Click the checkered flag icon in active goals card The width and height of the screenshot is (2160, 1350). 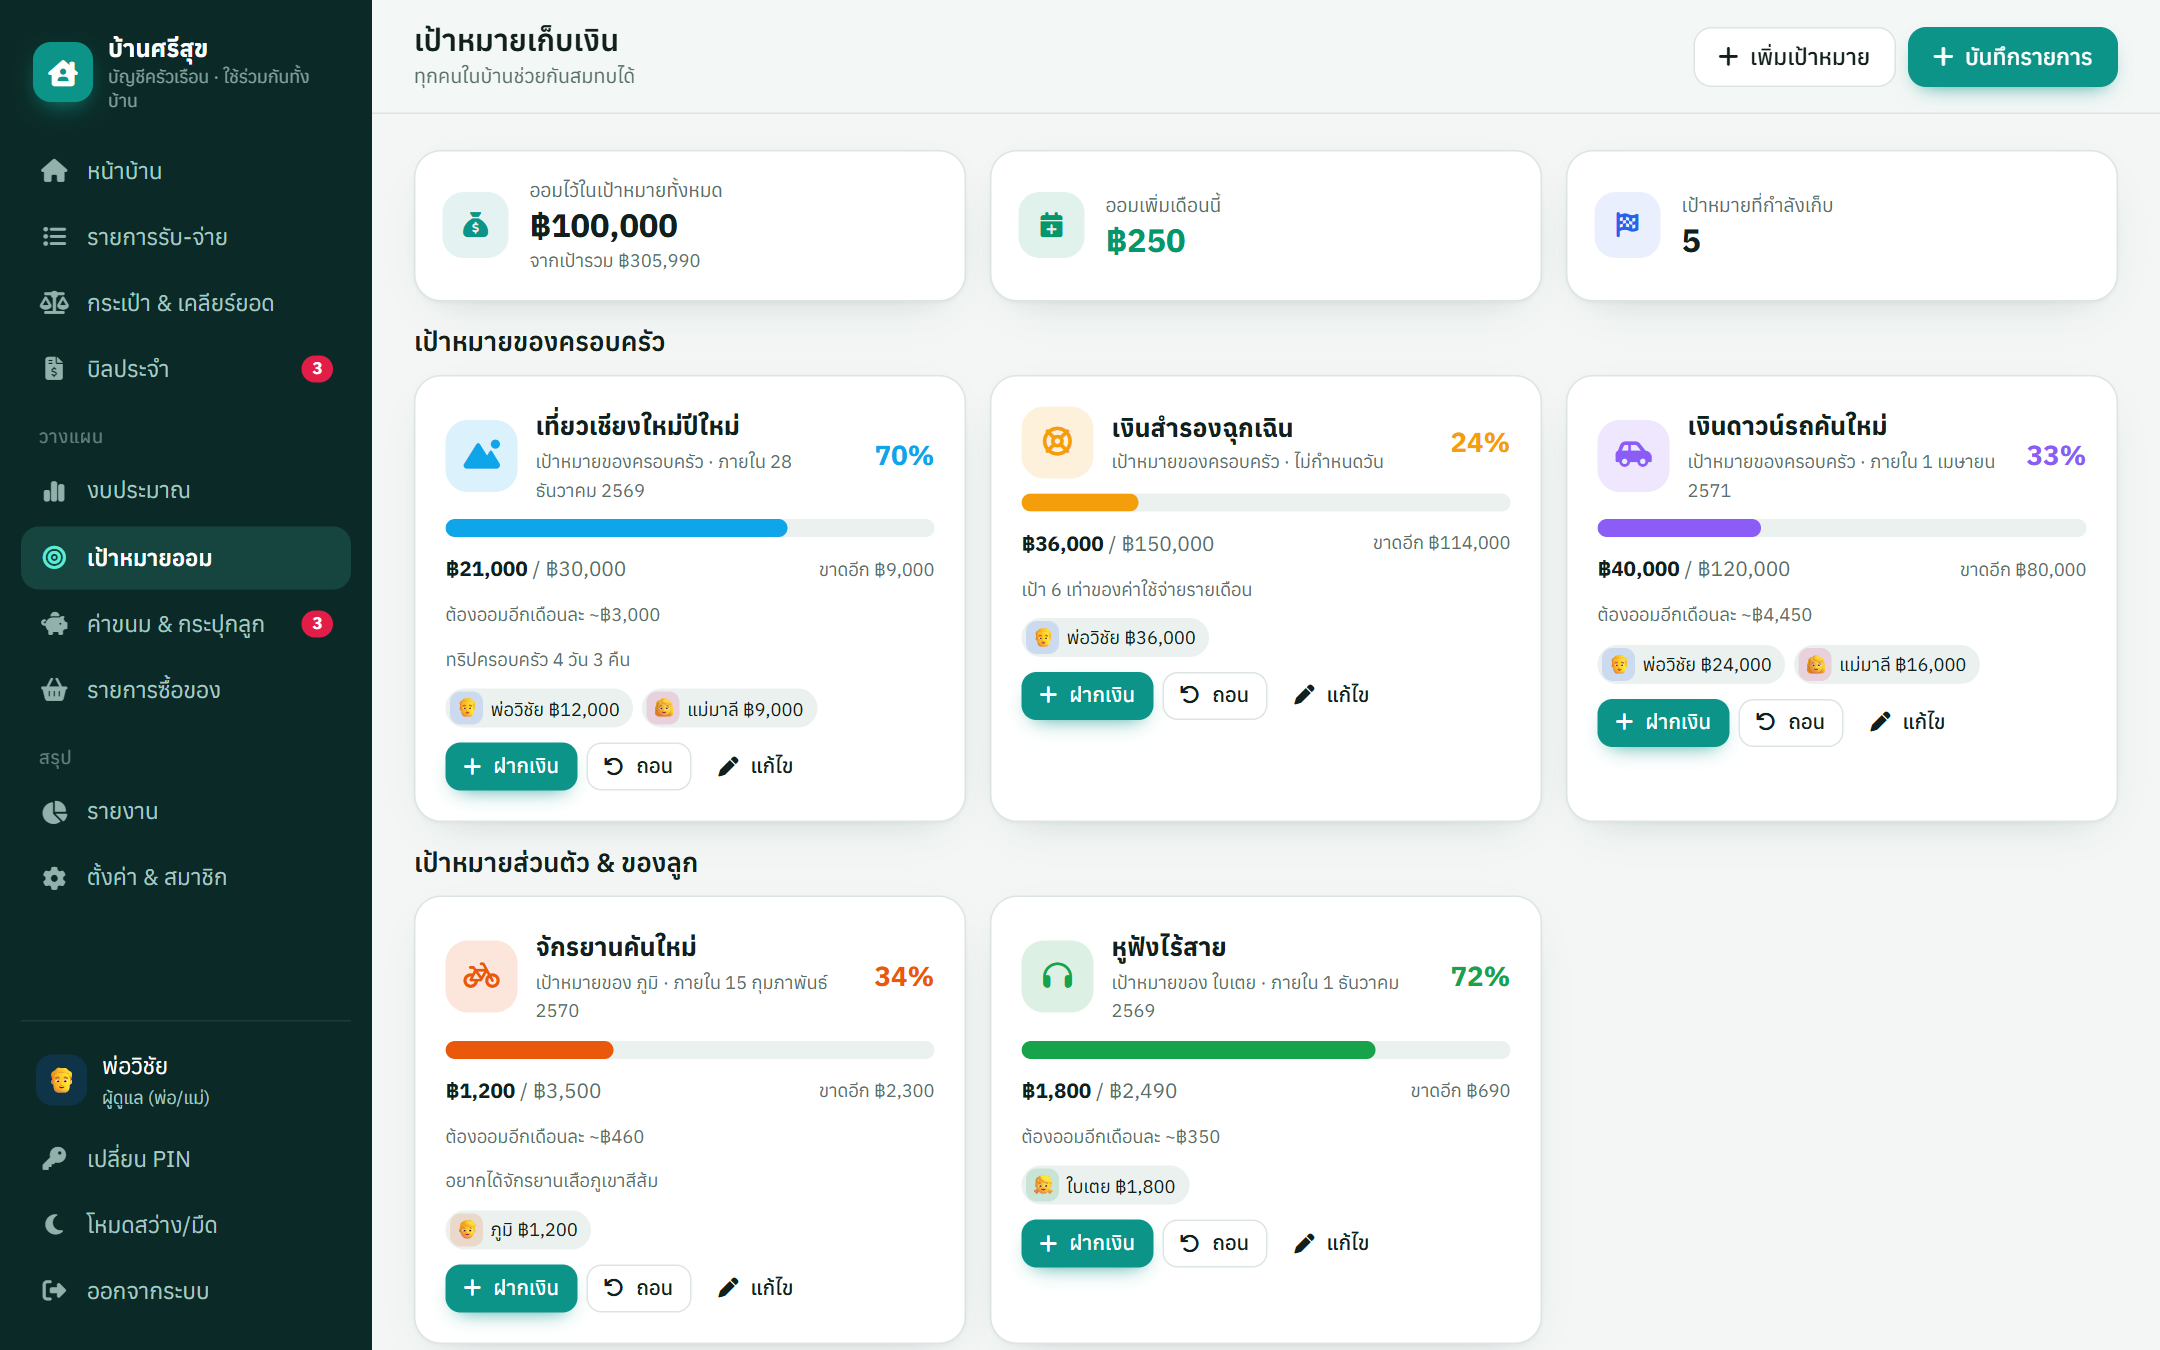point(1628,225)
